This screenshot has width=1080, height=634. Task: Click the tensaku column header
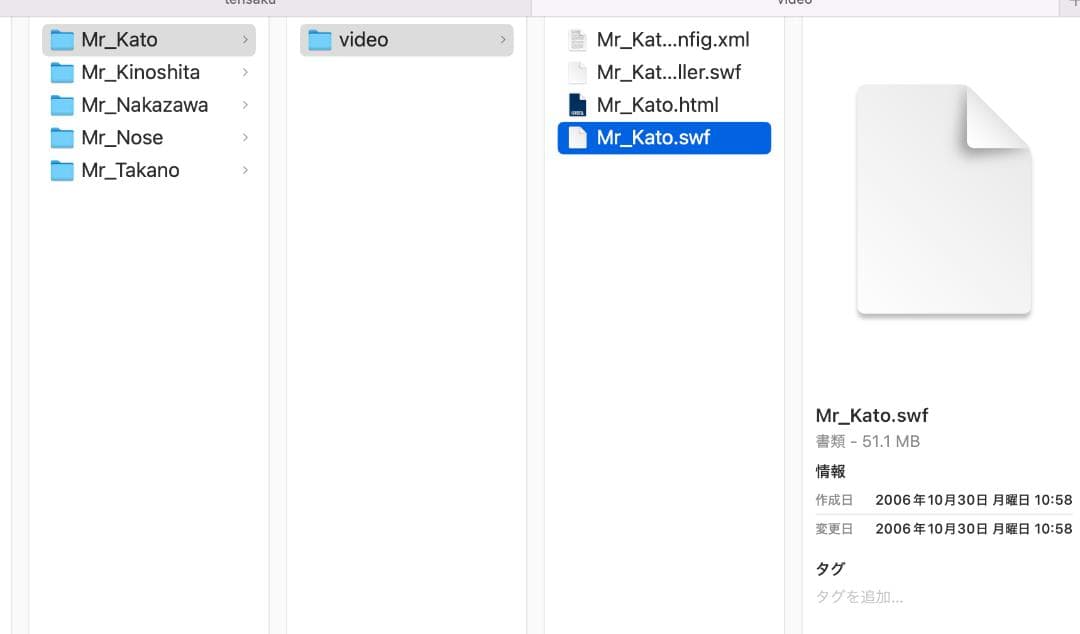pyautogui.click(x=250, y=3)
